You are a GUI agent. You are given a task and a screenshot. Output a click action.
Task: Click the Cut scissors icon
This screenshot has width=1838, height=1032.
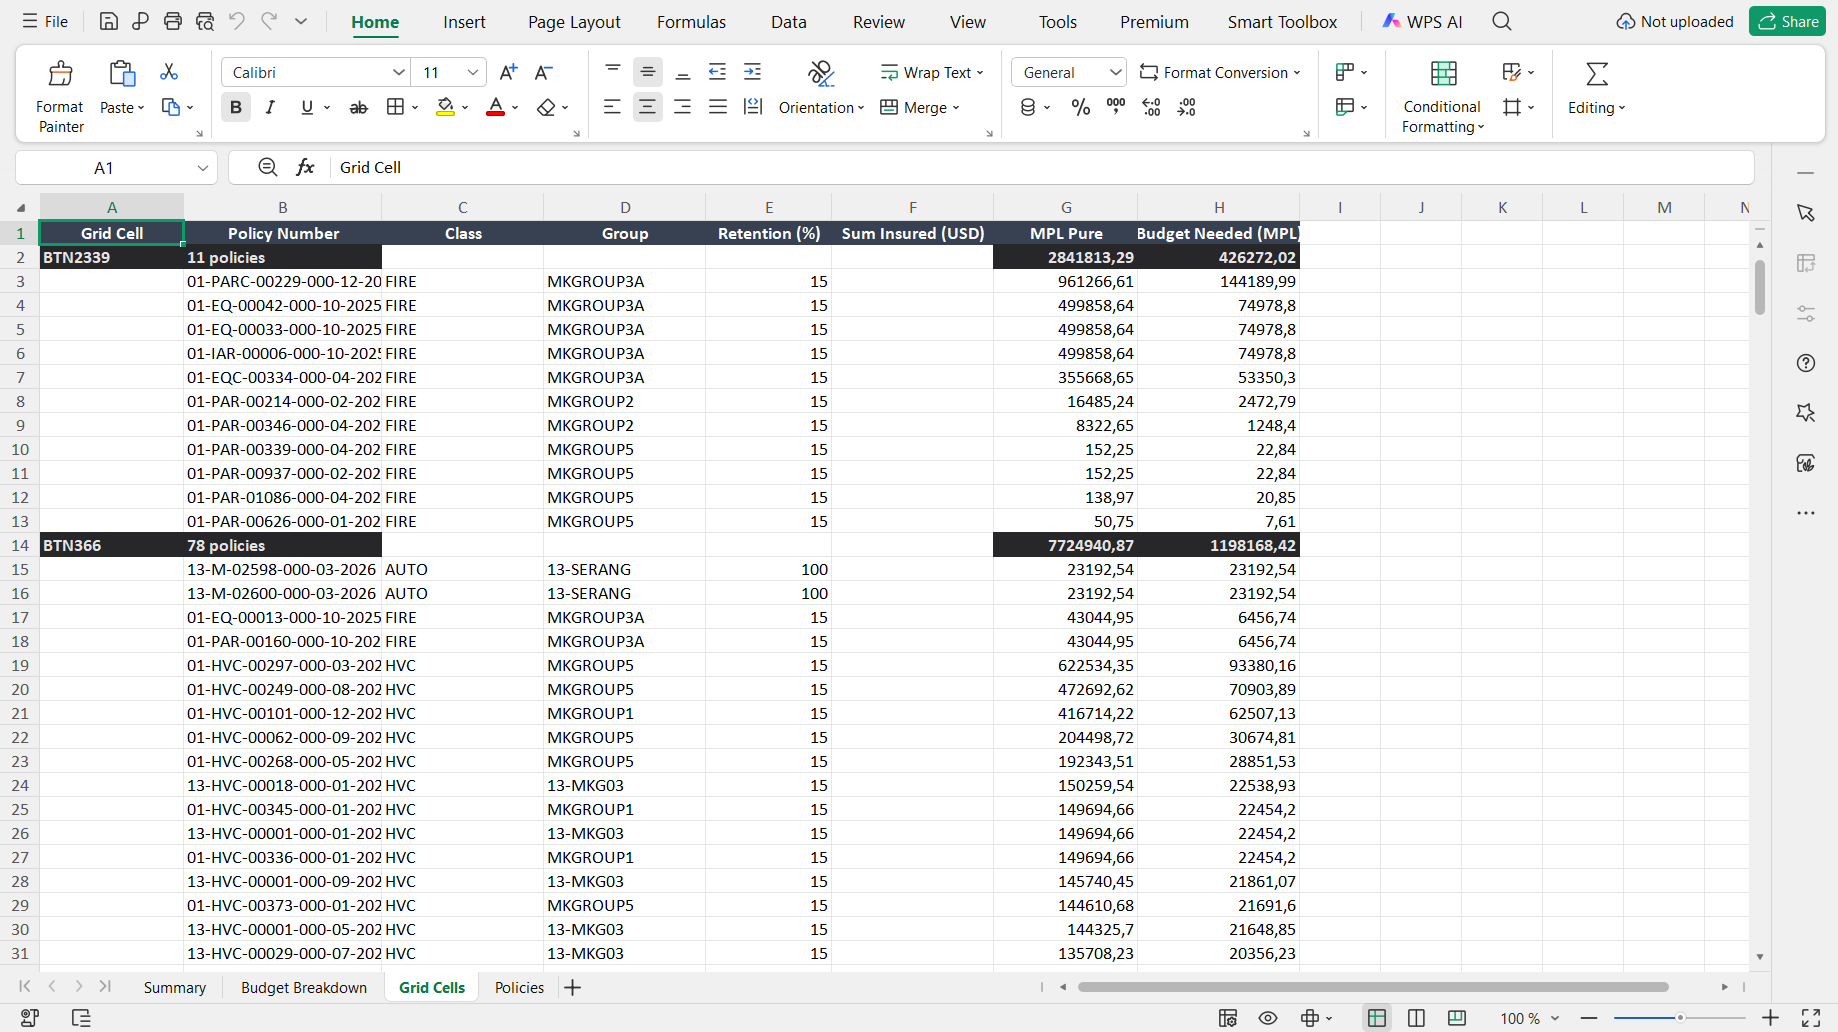pyautogui.click(x=169, y=72)
